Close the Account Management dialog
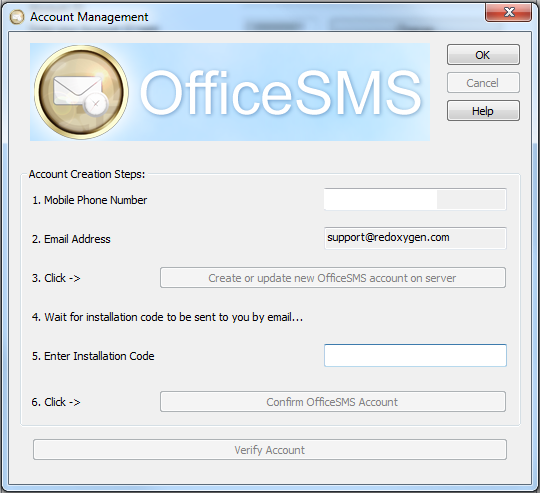The width and height of the screenshot is (540, 493). point(508,12)
